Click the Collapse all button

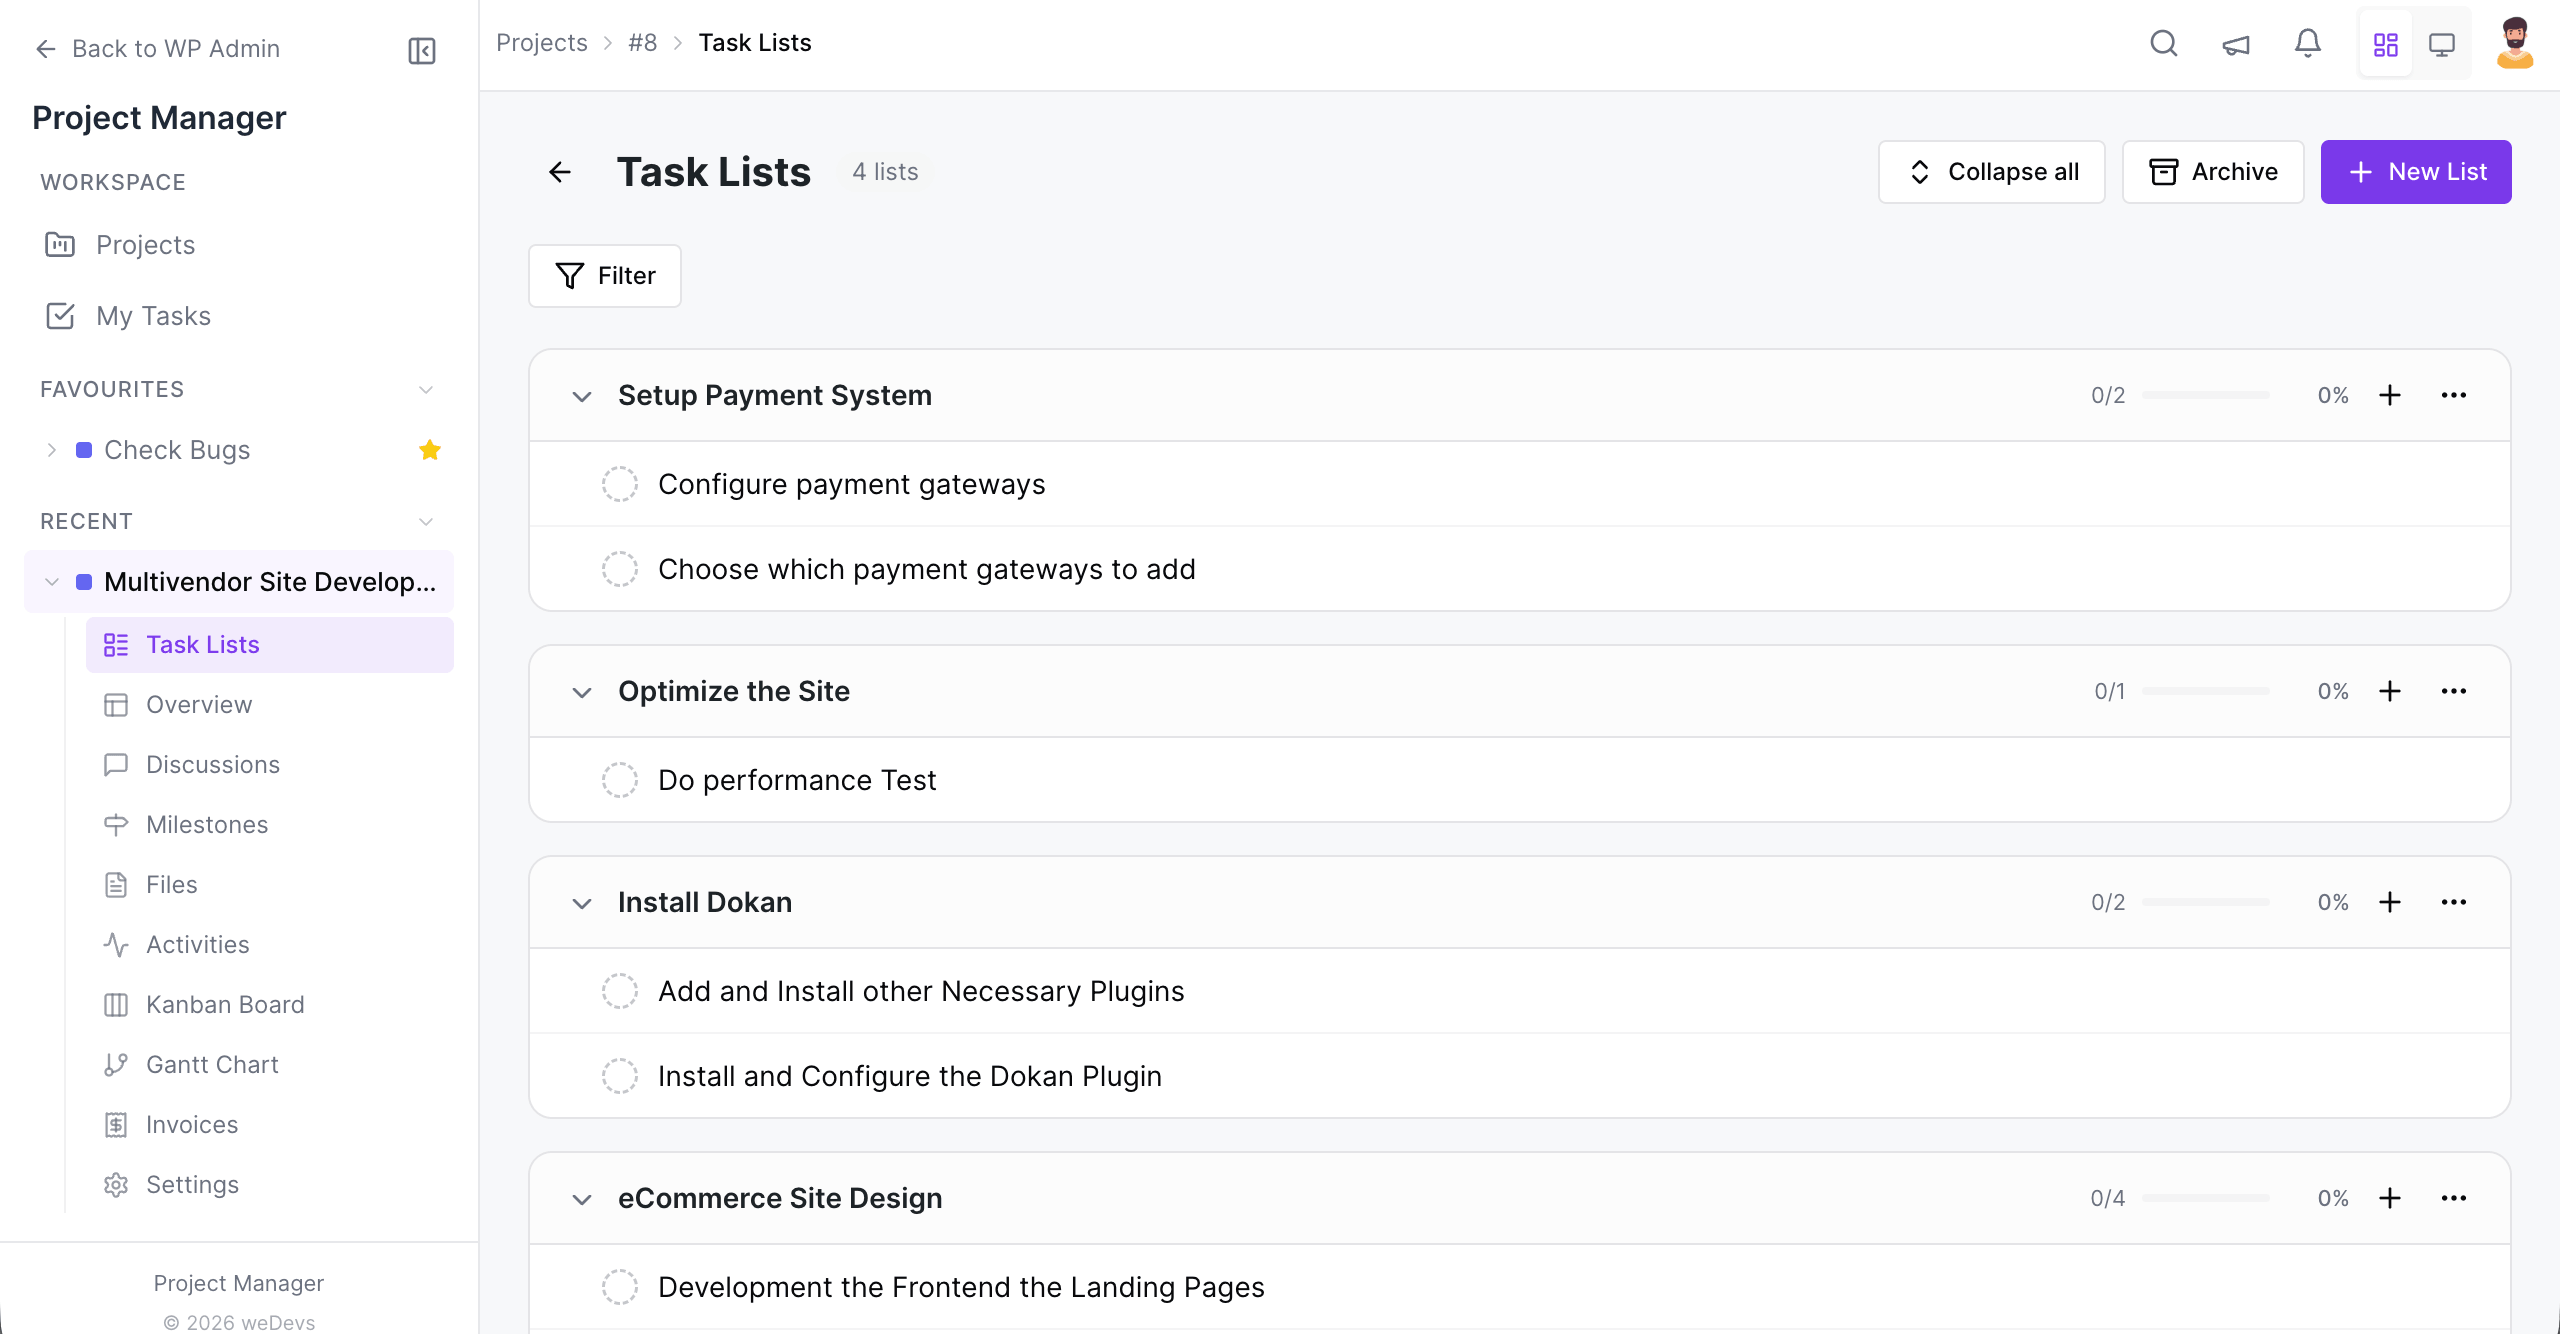tap(1992, 172)
